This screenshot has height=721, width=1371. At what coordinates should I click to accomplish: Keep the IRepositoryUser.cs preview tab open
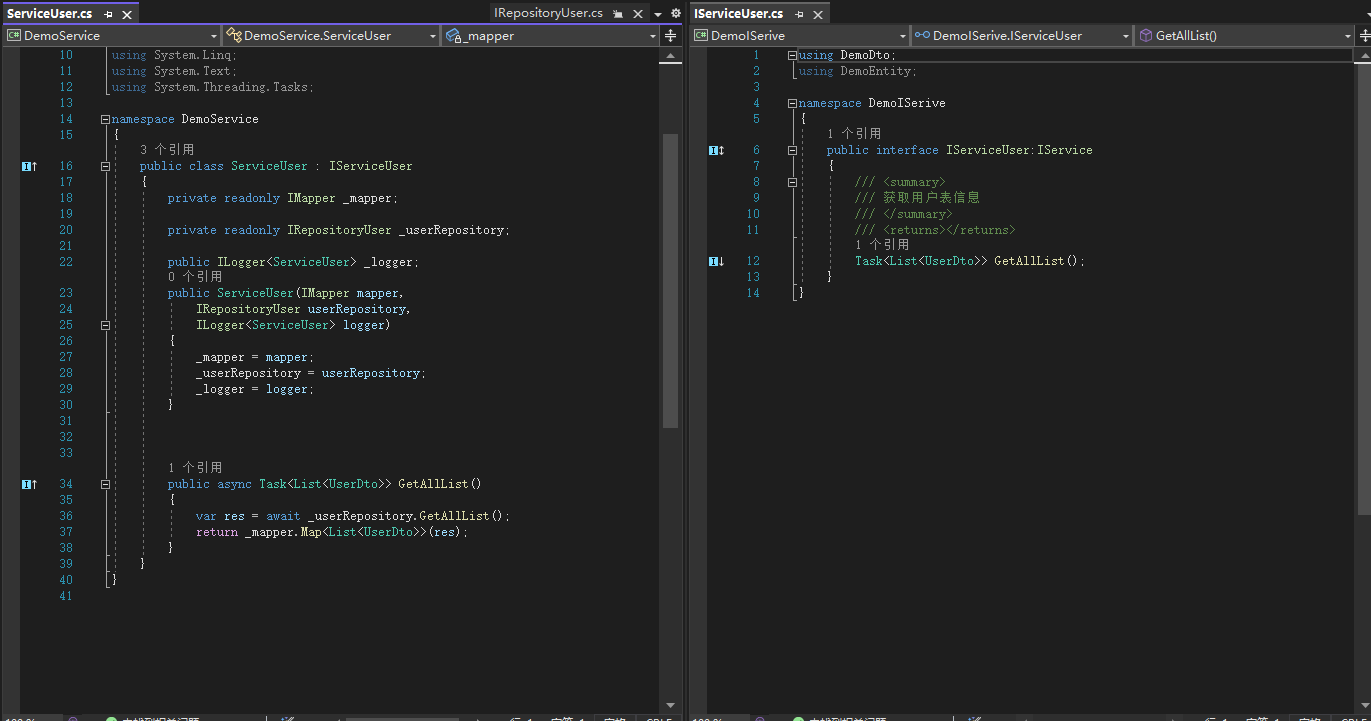618,14
